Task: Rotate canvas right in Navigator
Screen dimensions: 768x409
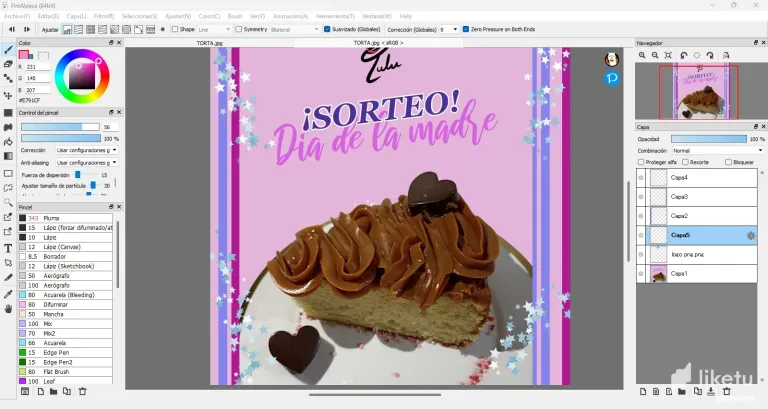Action: click(710, 55)
